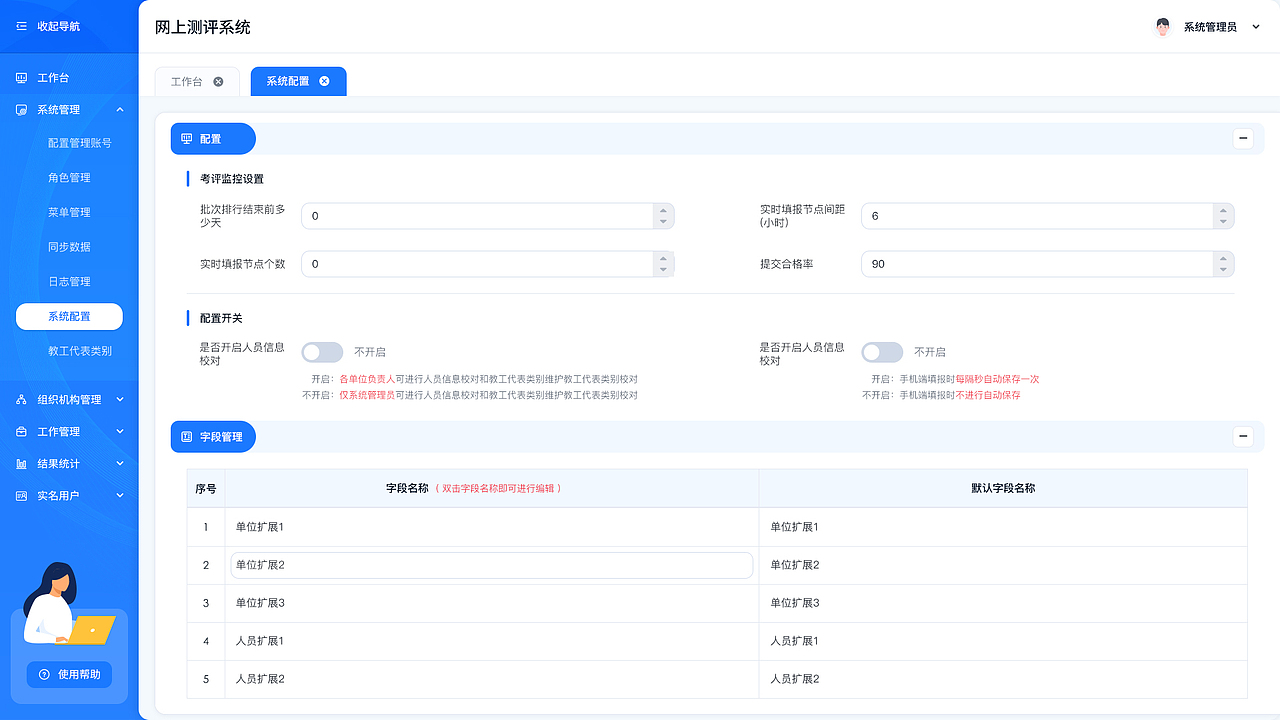
Task: Click the 配置 section button
Action: 213,139
